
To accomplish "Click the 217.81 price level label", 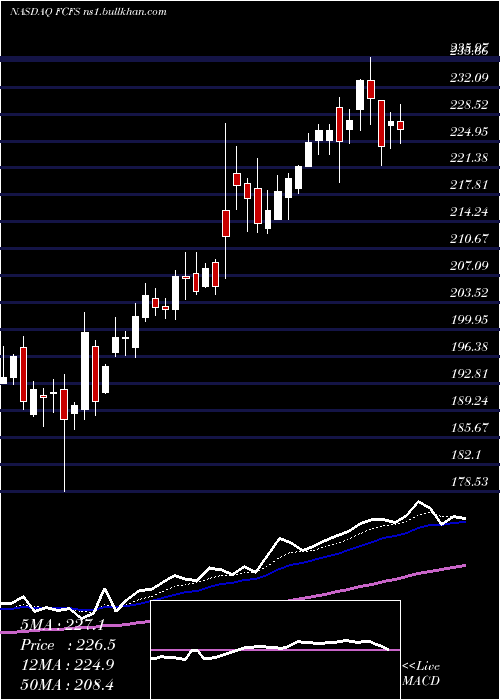I will point(469,184).
